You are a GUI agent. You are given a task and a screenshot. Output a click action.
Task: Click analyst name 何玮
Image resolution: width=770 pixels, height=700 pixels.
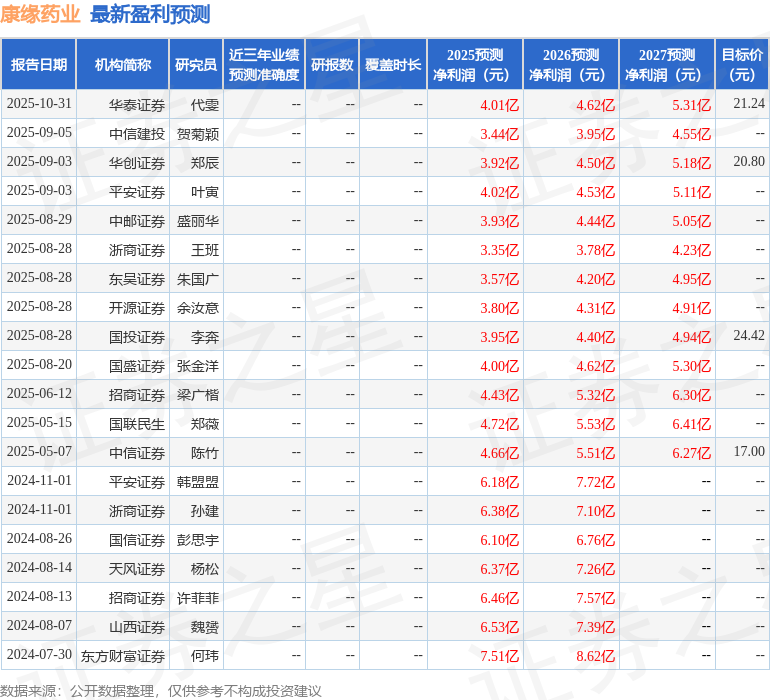205,655
